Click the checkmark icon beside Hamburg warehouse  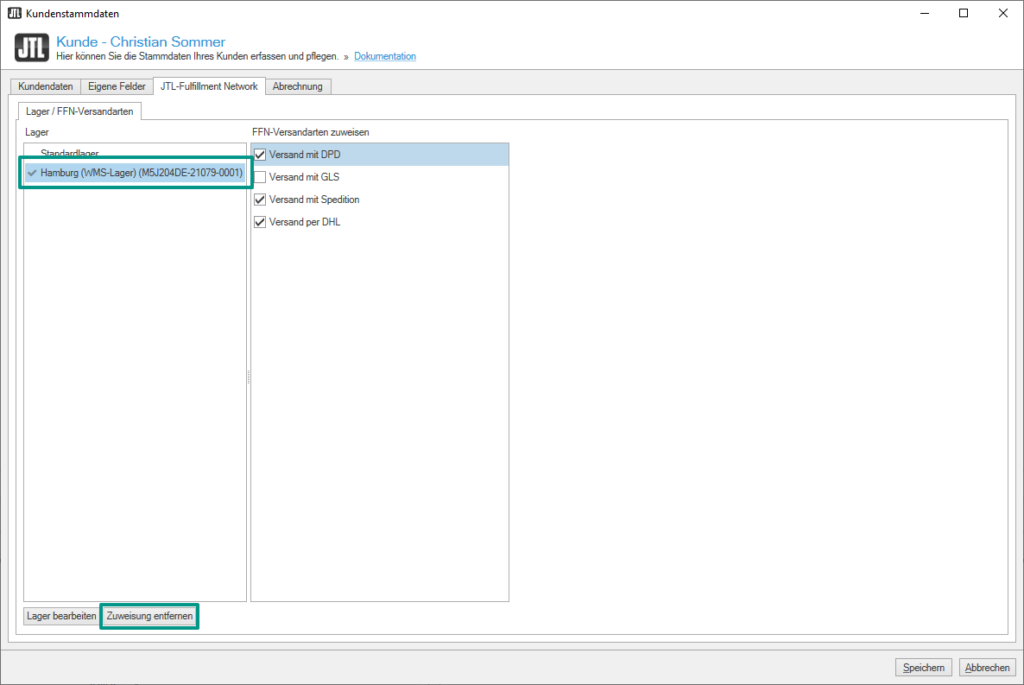(x=32, y=173)
